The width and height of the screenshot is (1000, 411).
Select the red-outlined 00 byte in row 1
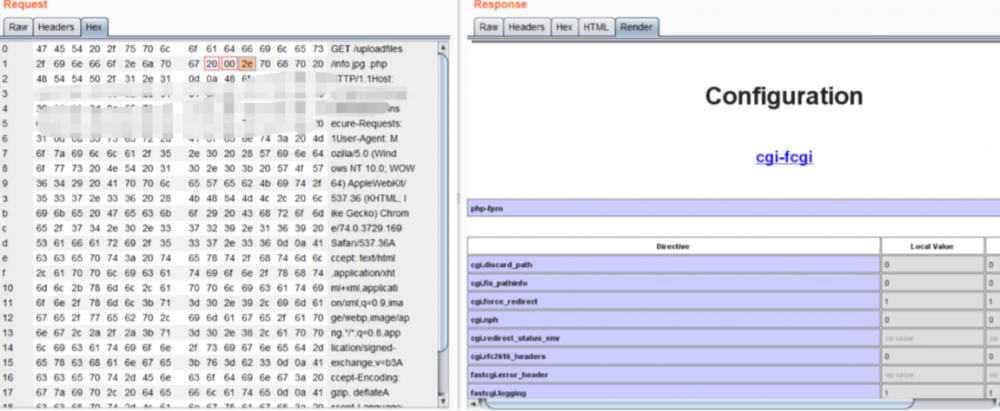coord(230,64)
